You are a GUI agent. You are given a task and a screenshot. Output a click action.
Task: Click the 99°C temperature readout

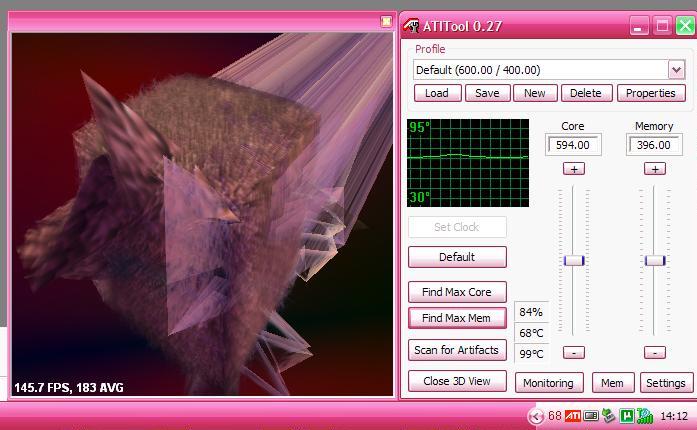pos(531,354)
